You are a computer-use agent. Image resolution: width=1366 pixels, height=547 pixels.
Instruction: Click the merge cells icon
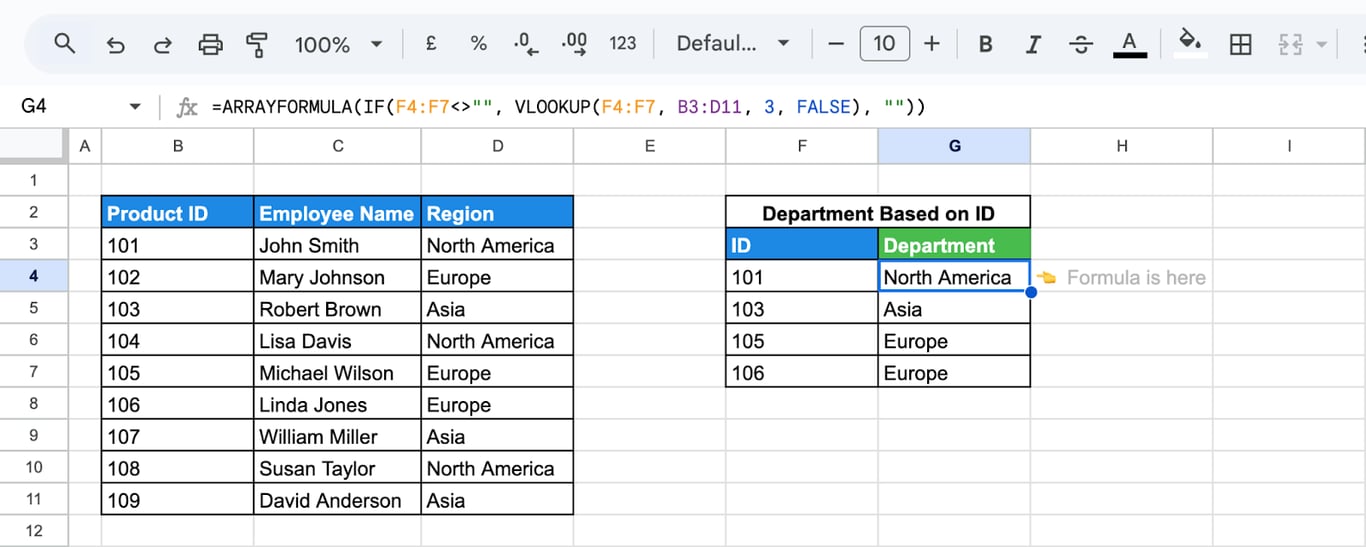[x=1290, y=44]
